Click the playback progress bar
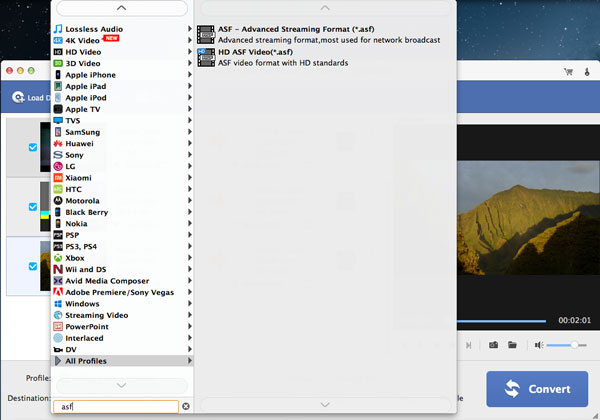The height and width of the screenshot is (420, 600). (x=502, y=321)
